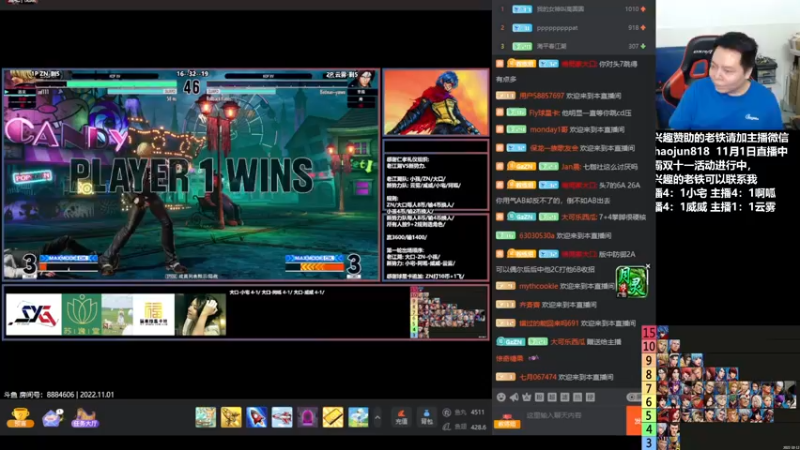The width and height of the screenshot is (800, 450).
Task: Click the 充值 recharge button
Action: point(402,417)
